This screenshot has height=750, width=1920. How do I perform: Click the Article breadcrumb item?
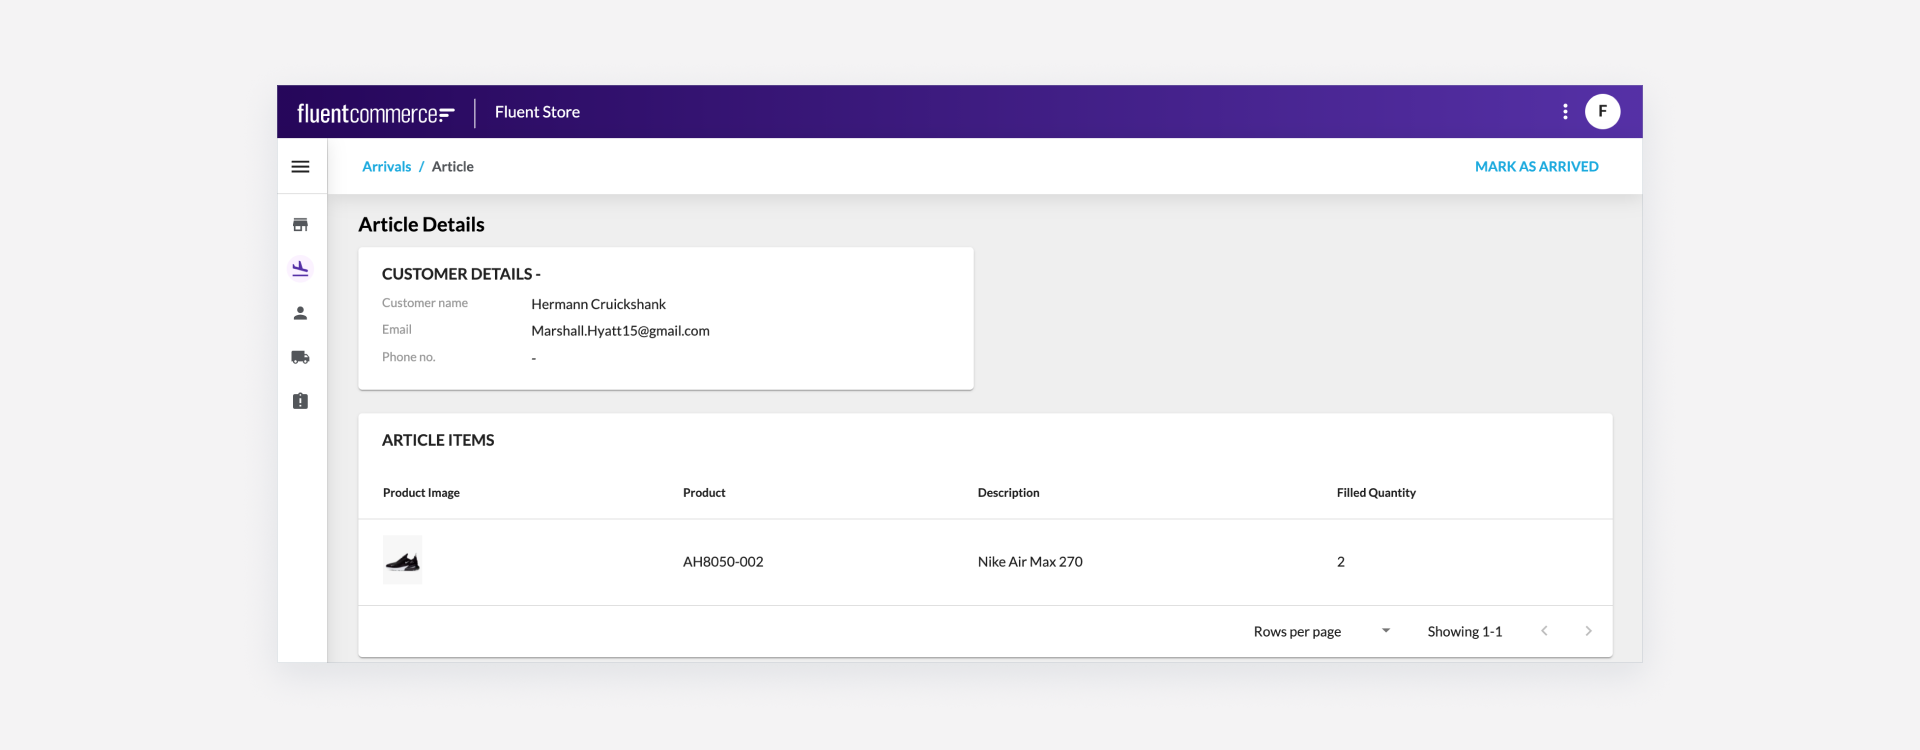click(x=452, y=167)
